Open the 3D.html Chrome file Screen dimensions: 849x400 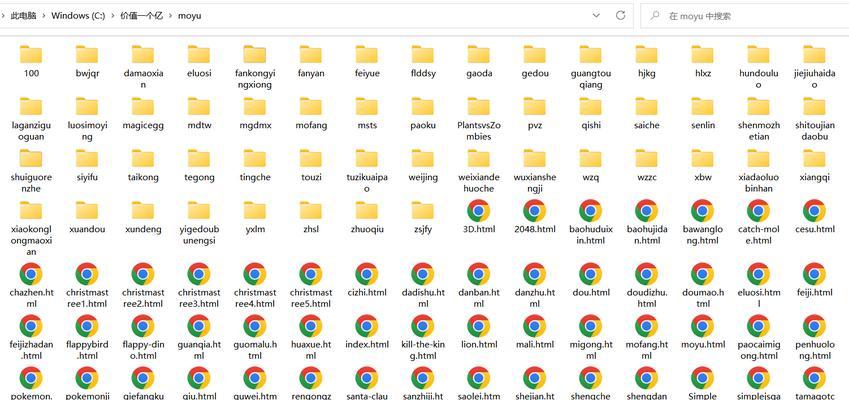point(479,211)
